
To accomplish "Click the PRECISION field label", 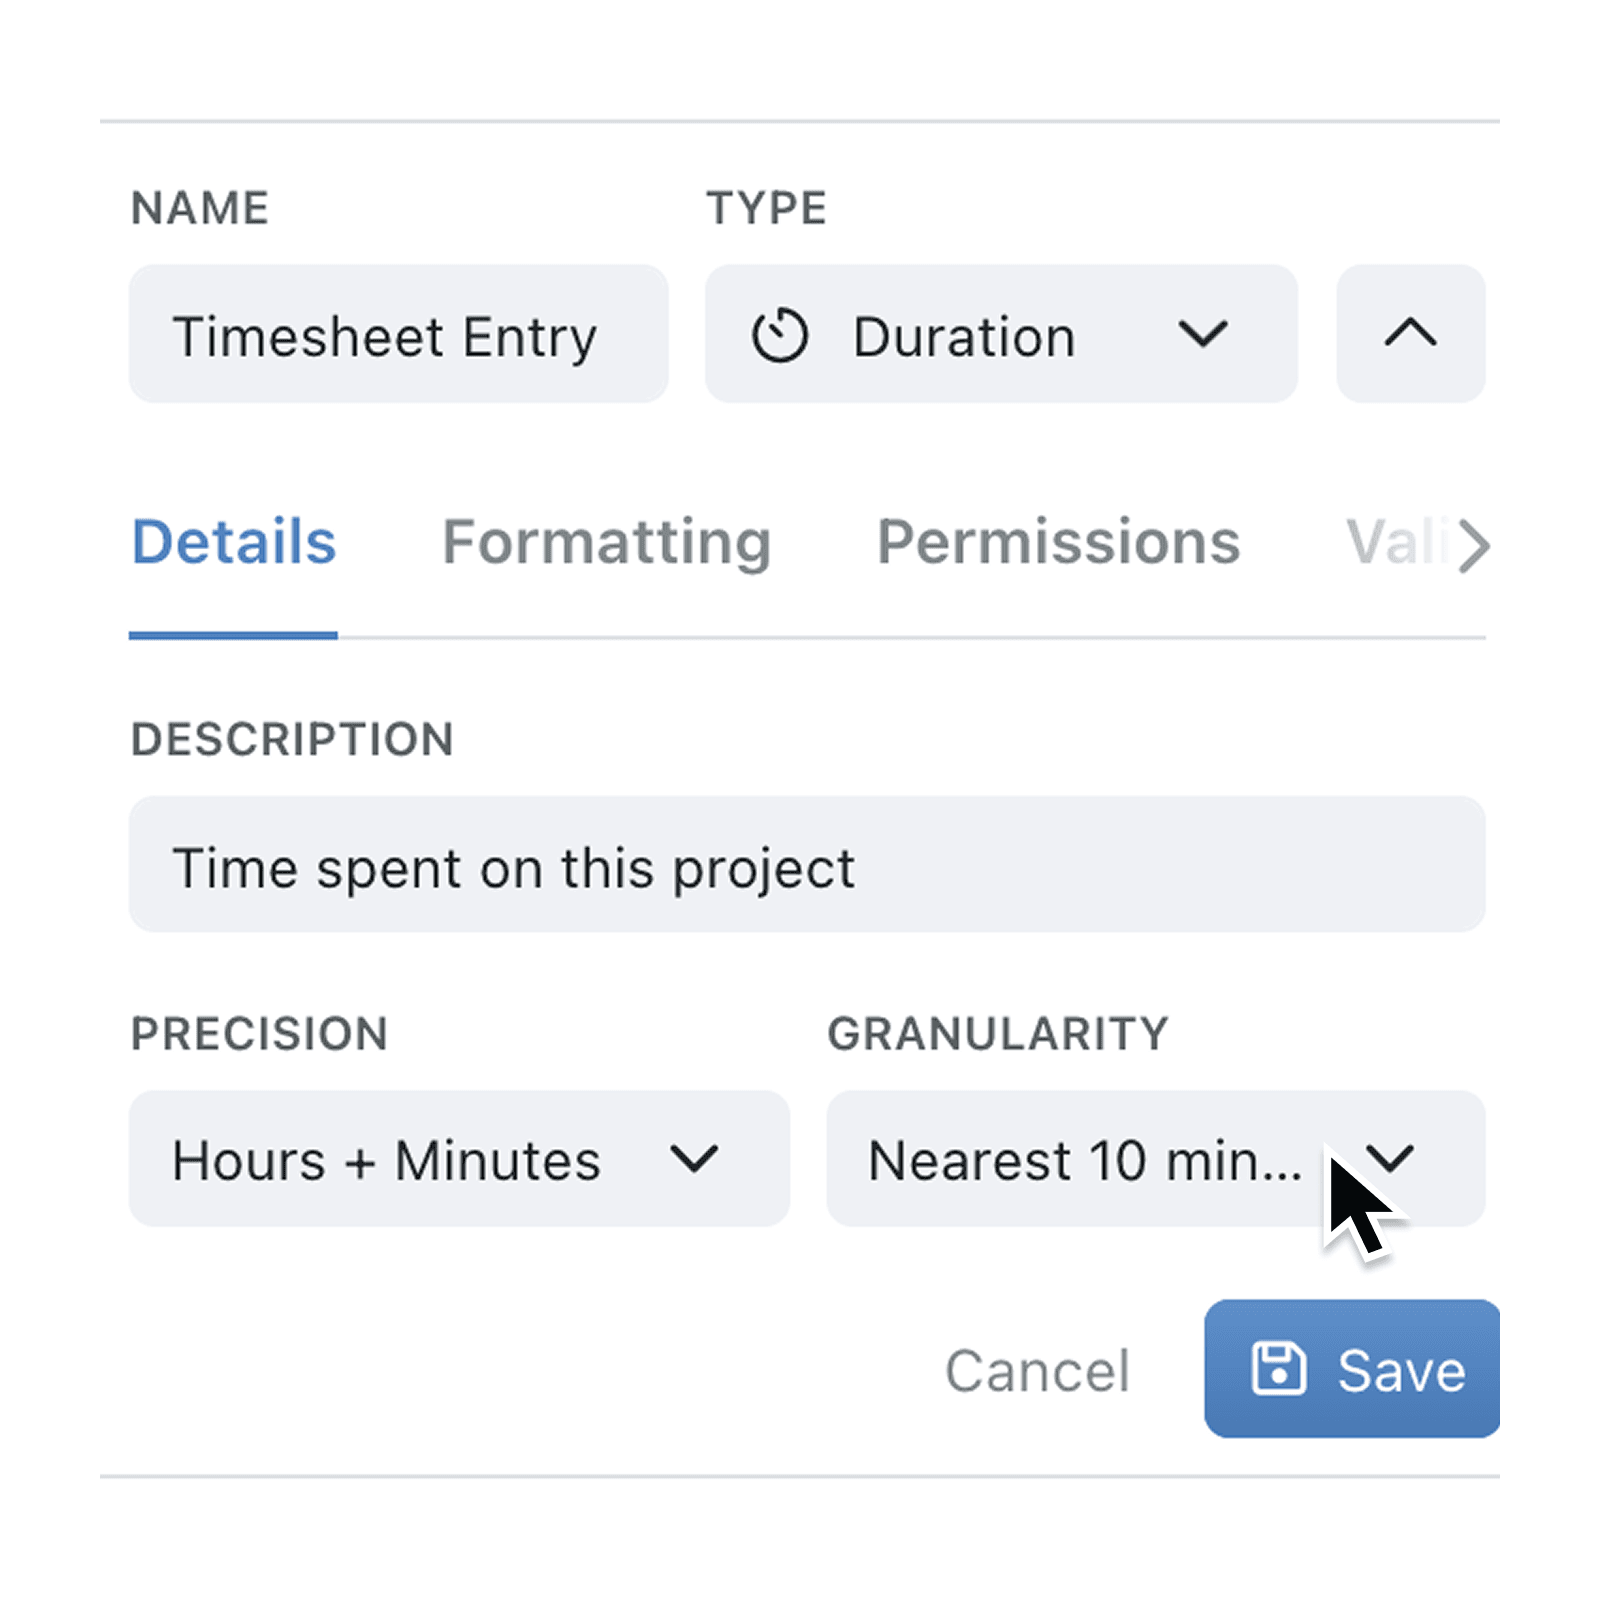I will [x=259, y=1033].
